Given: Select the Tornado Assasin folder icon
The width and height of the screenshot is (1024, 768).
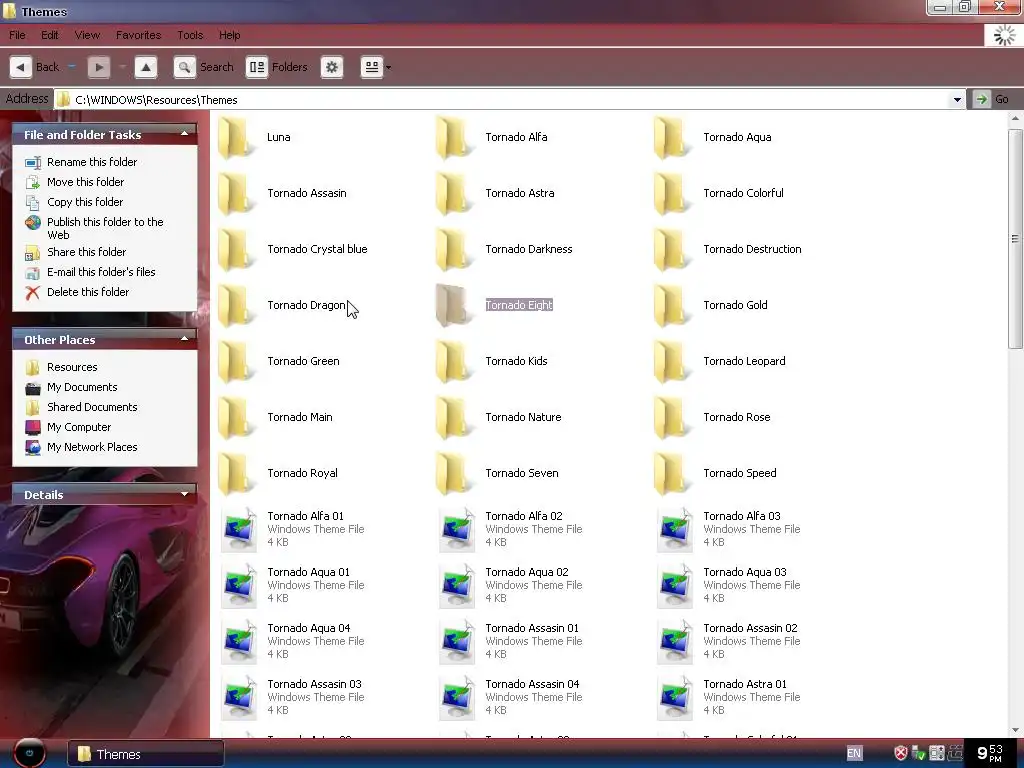Looking at the screenshot, I should pos(235,193).
